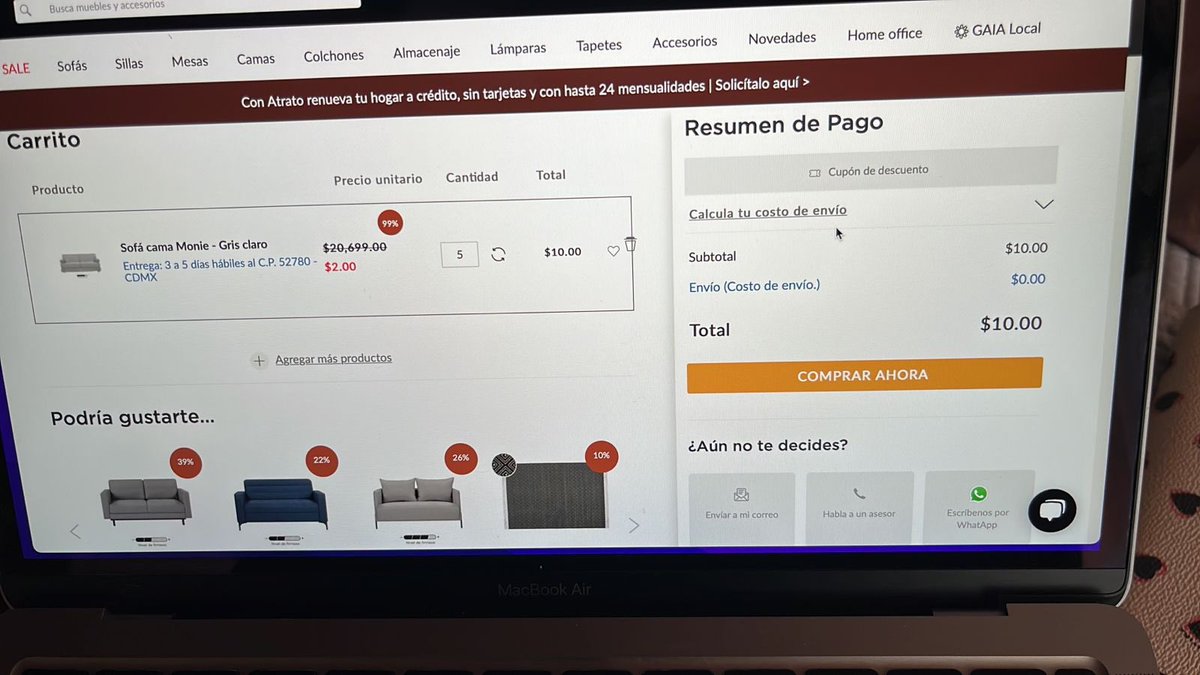The width and height of the screenshot is (1200, 675).
Task: Open the Sillas category
Action: 129,64
